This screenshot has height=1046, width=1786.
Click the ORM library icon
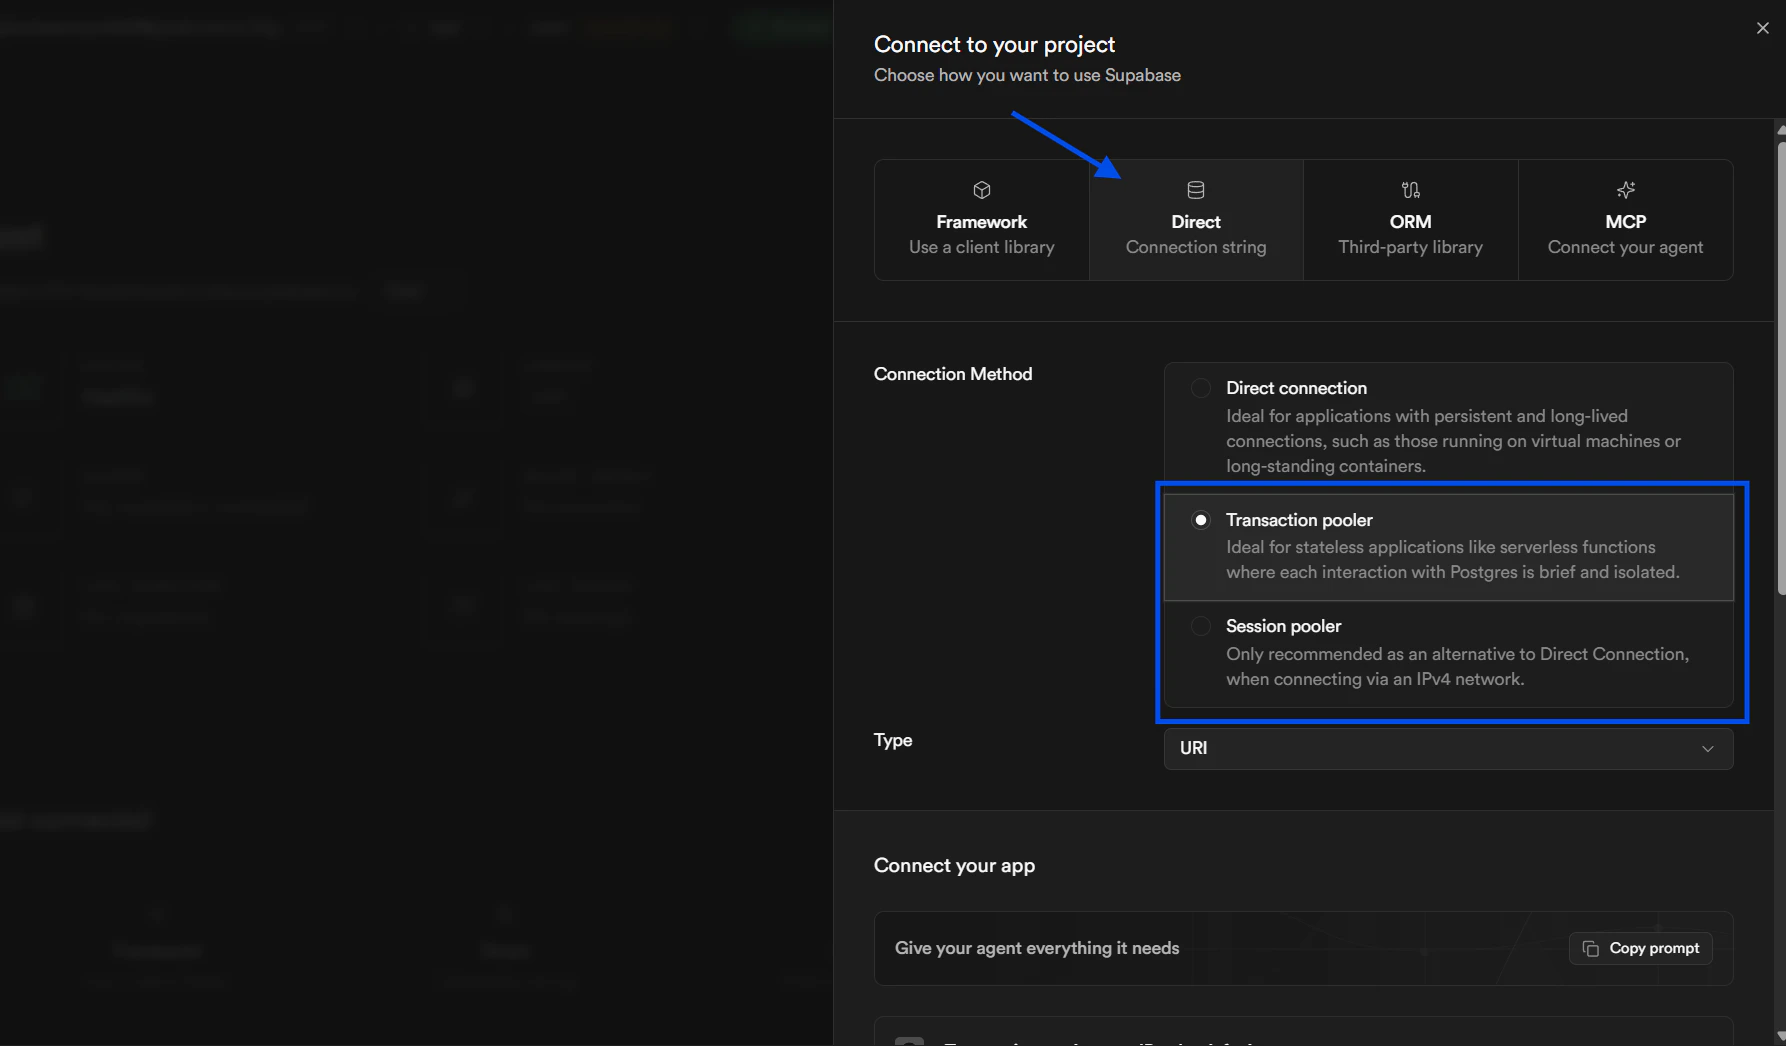pos(1411,190)
